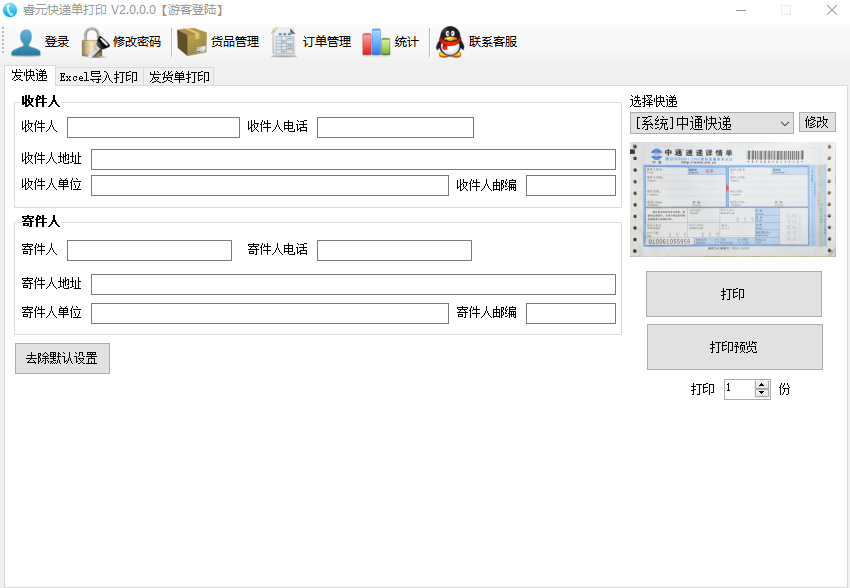Click the 收件人 recipient name field

click(152, 127)
